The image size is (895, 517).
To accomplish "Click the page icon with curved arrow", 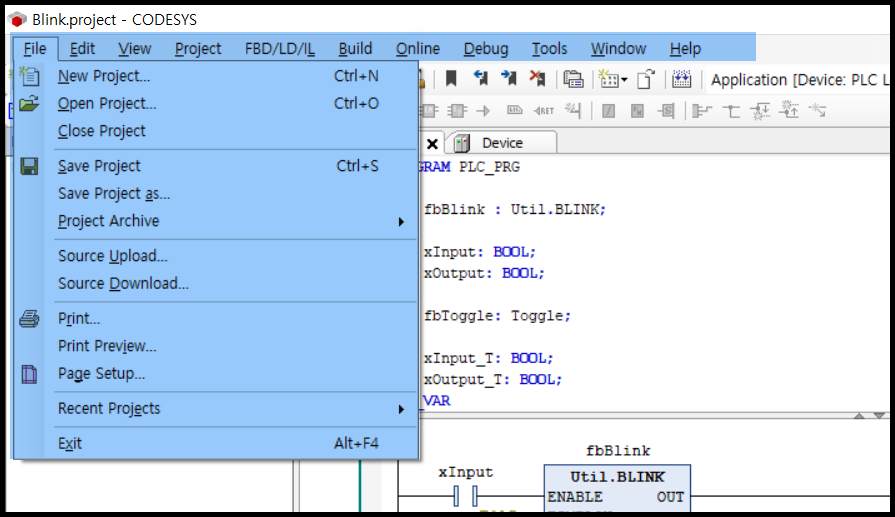I will click(x=646, y=79).
